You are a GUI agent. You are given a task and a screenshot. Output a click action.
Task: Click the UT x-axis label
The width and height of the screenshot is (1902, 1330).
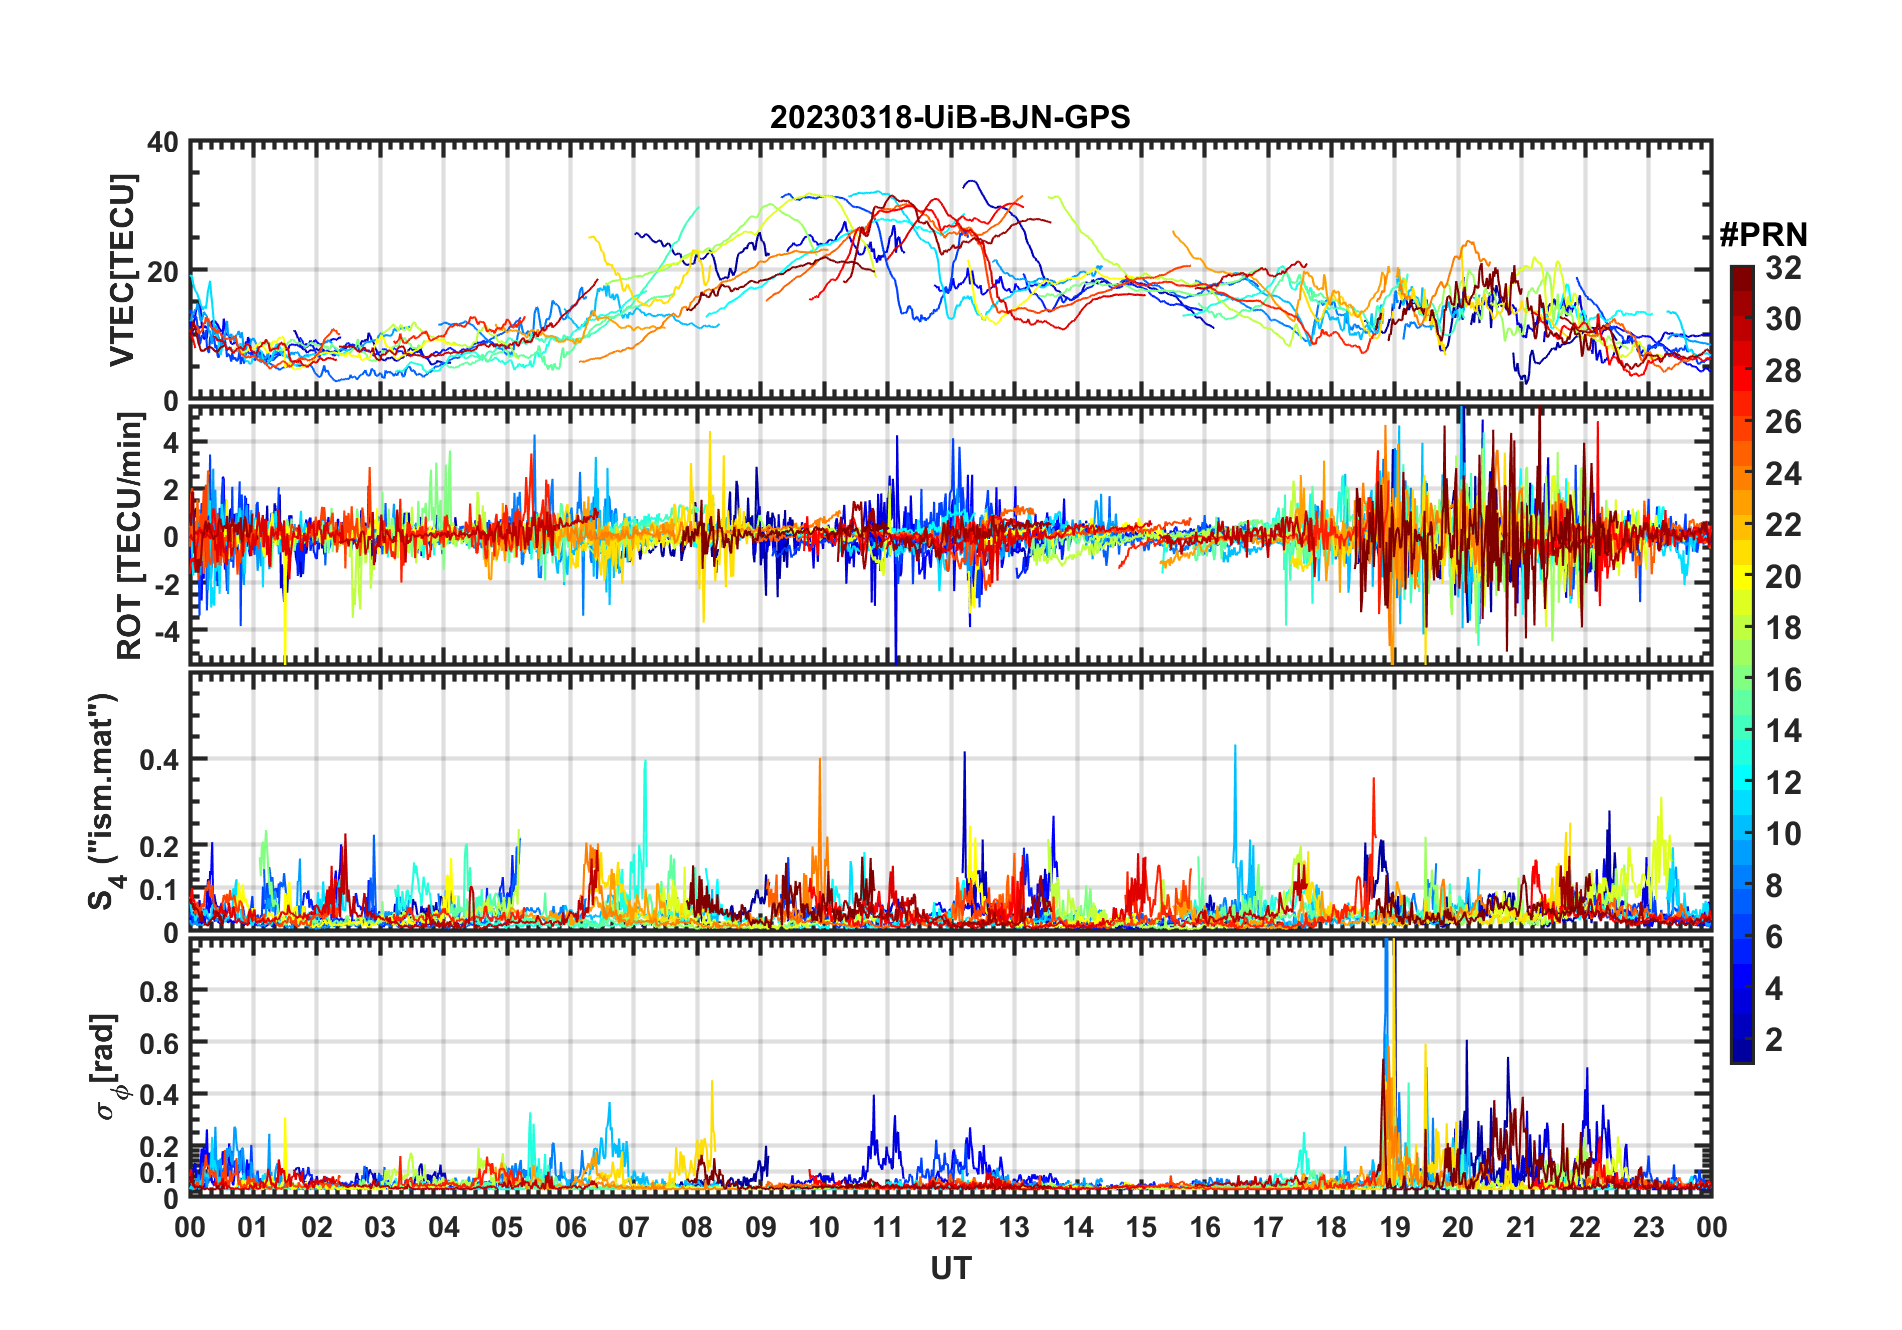(950, 1268)
